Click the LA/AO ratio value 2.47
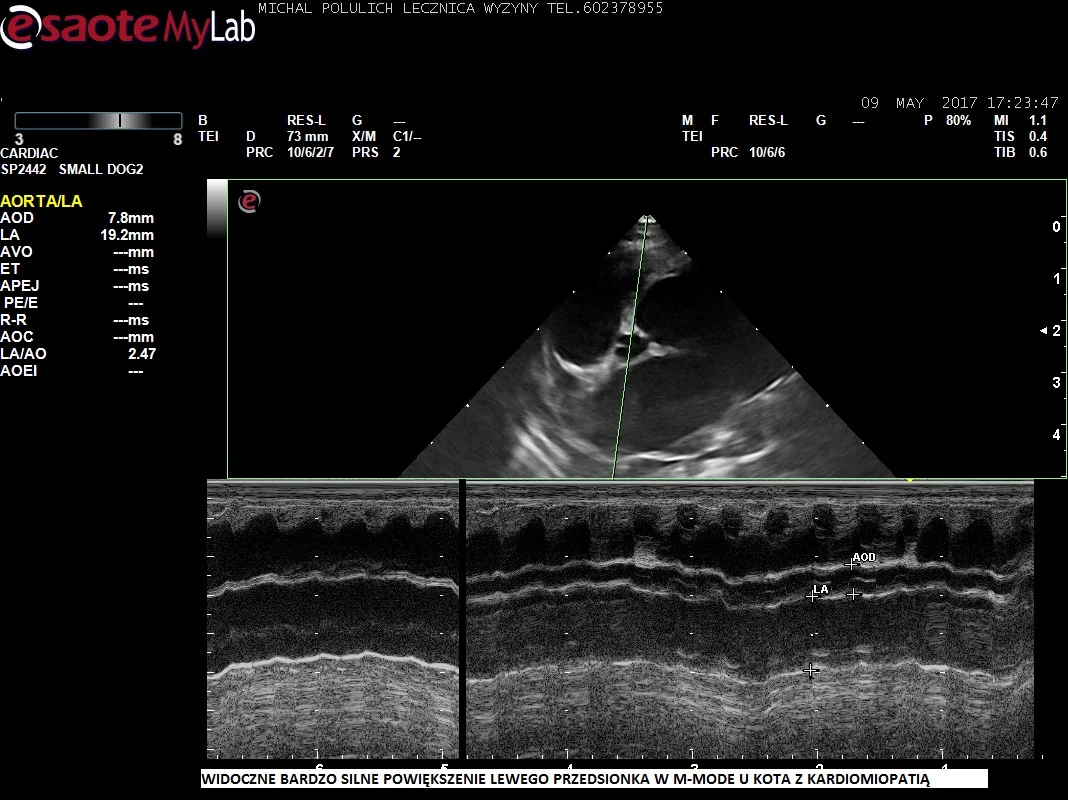The height and width of the screenshot is (800, 1068). click(x=141, y=354)
